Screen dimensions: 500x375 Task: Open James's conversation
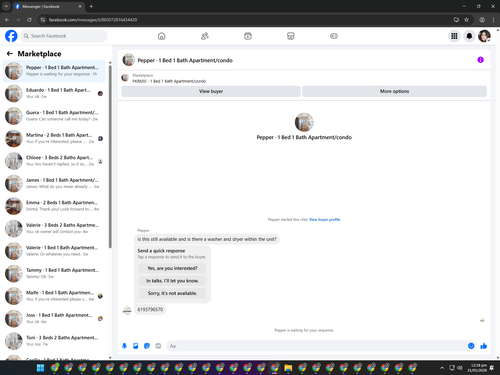point(54,183)
